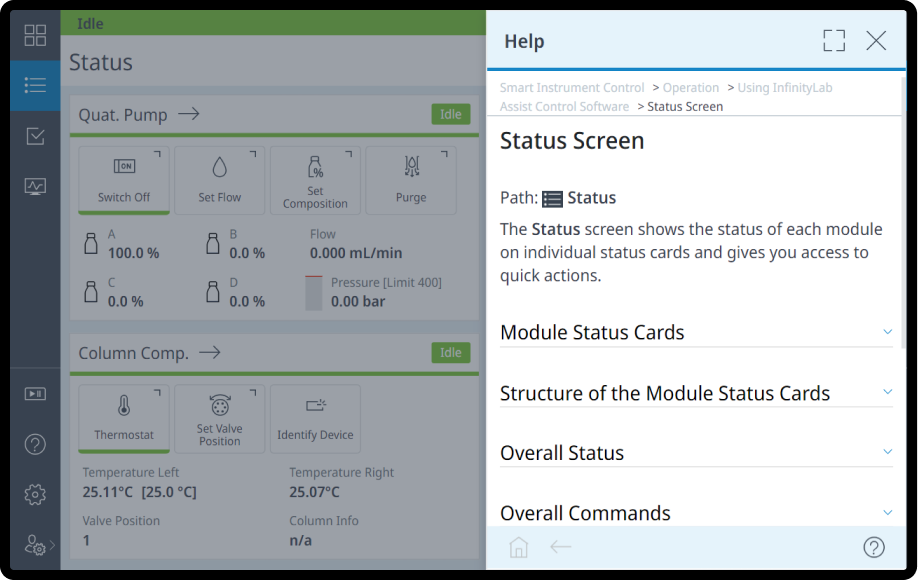Switch Off the quaternary pump
The image size is (918, 580).
[x=124, y=180]
